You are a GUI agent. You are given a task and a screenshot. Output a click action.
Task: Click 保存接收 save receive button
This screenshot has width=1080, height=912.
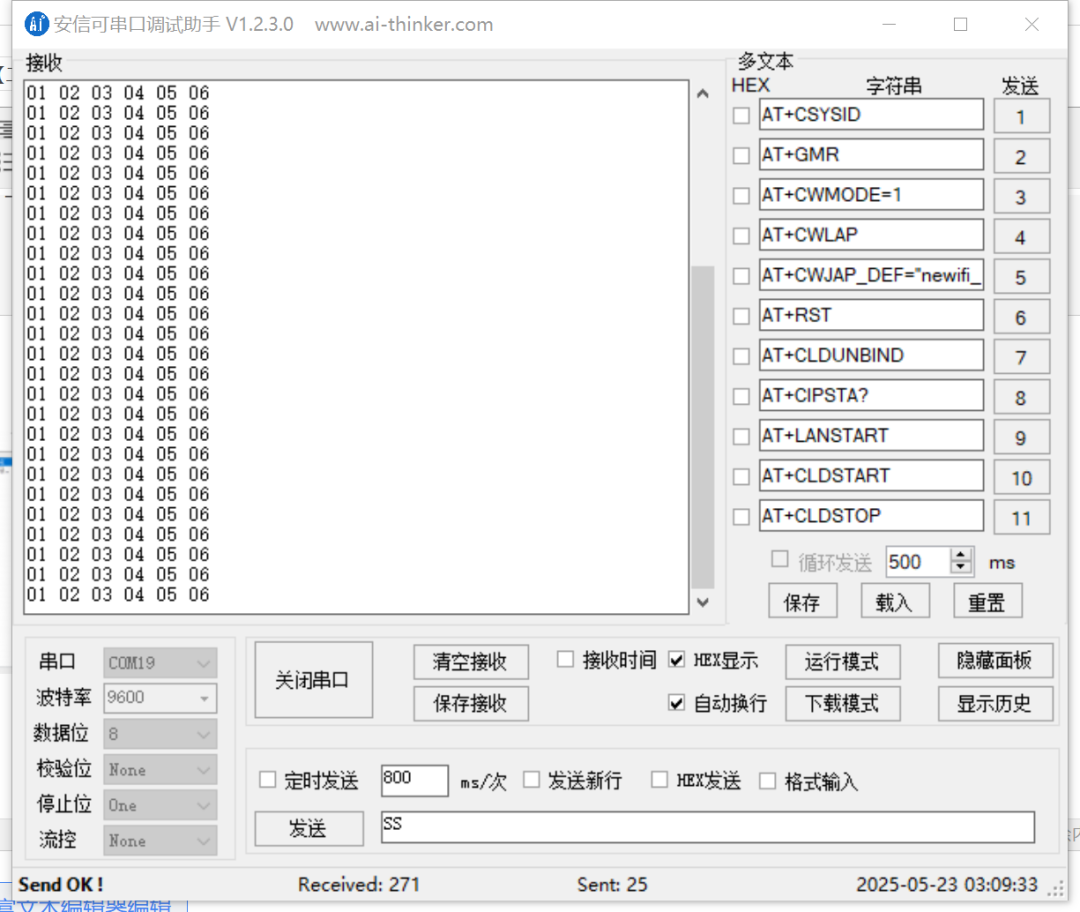[x=471, y=703]
